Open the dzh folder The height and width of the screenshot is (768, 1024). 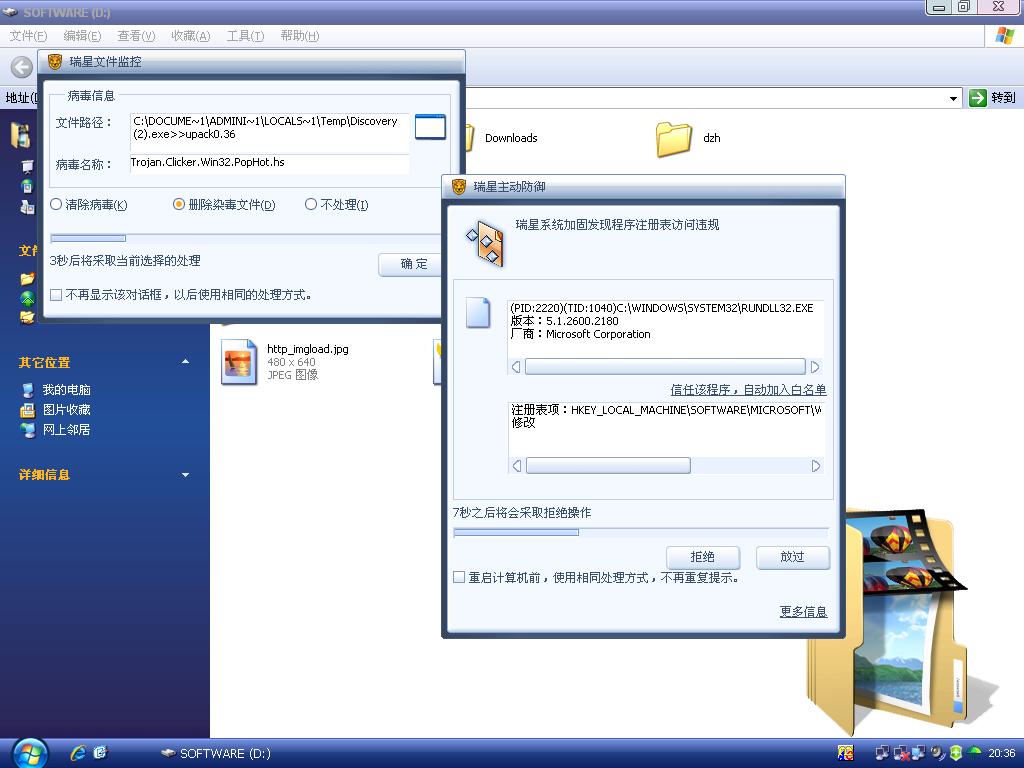[673, 139]
